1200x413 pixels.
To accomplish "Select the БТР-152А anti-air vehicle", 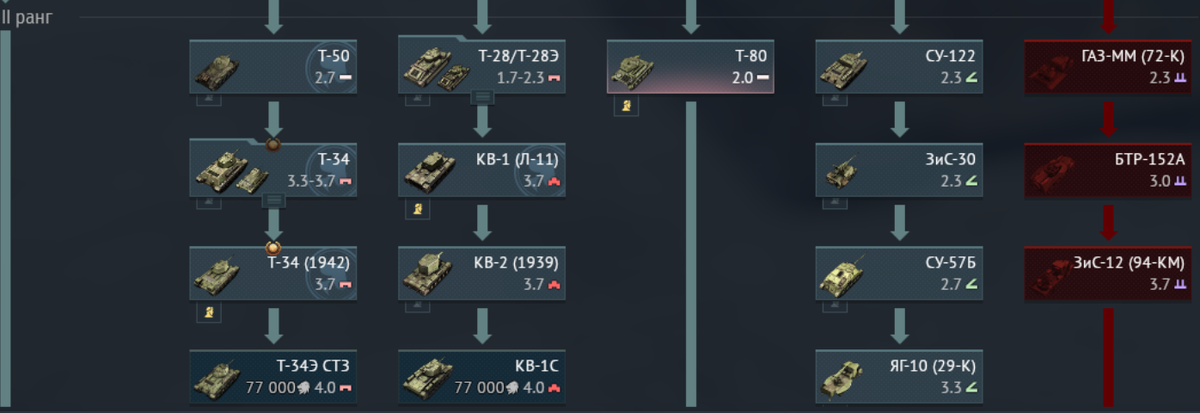I will click(x=1108, y=171).
